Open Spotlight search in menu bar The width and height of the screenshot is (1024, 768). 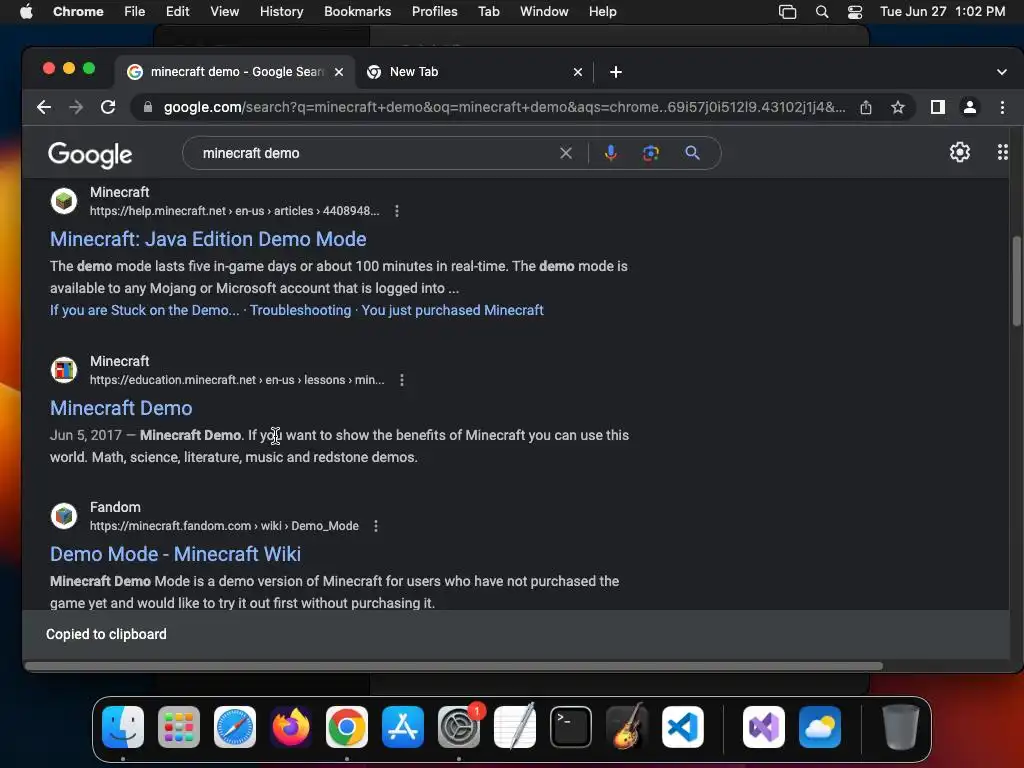(x=822, y=12)
